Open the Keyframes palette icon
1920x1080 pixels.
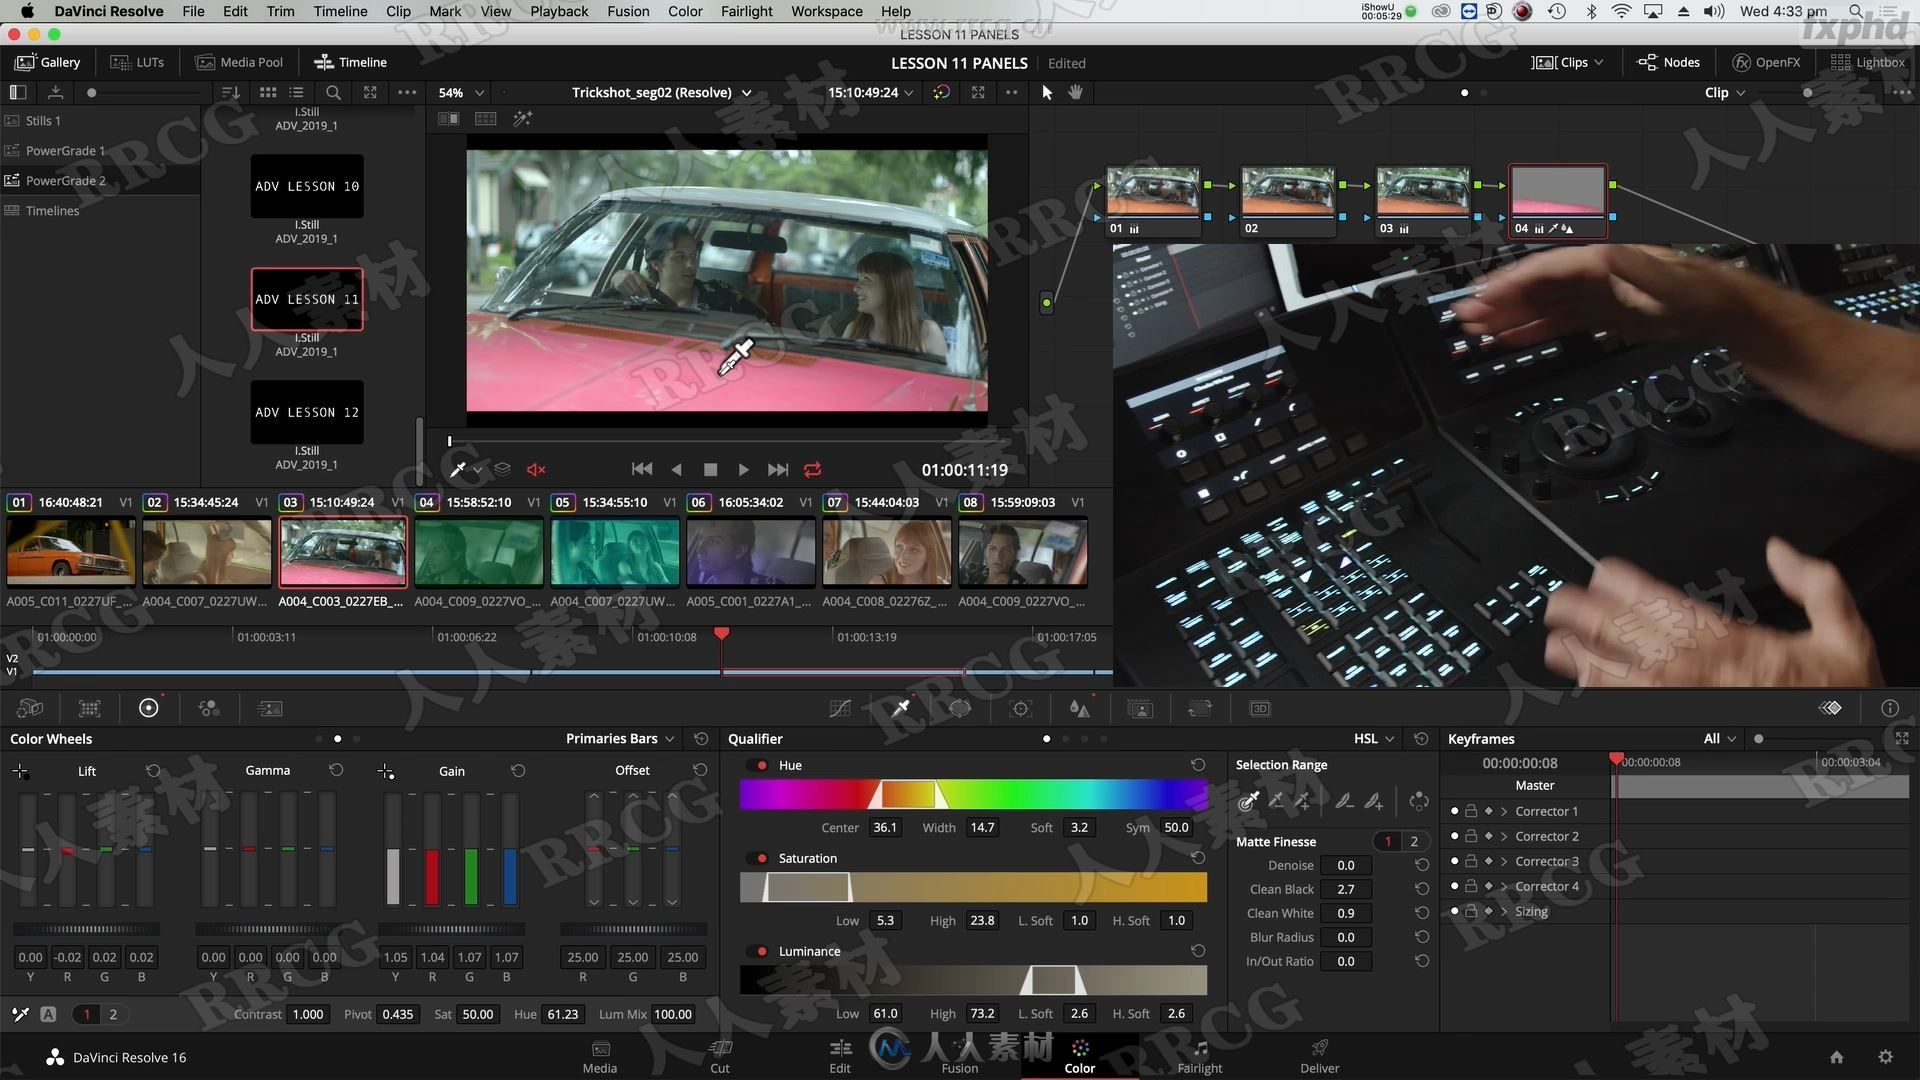1830,708
